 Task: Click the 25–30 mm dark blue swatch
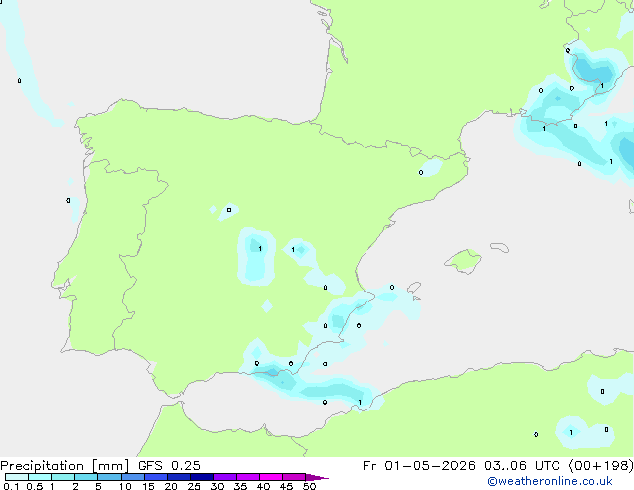click(x=202, y=477)
